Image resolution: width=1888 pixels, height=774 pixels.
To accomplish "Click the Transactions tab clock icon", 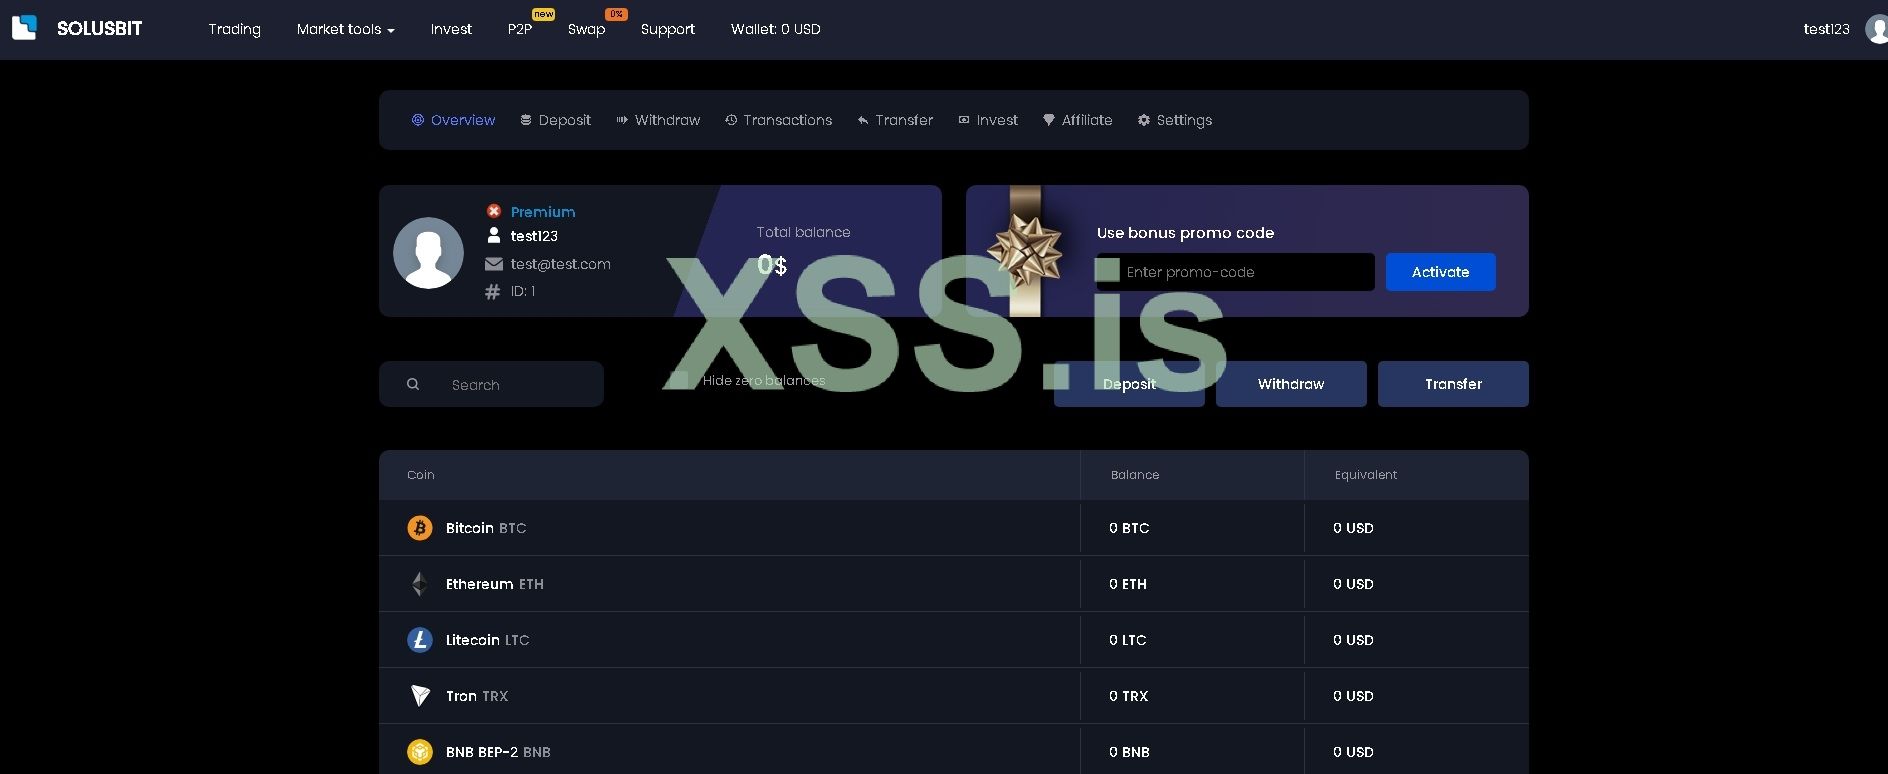I will (731, 120).
